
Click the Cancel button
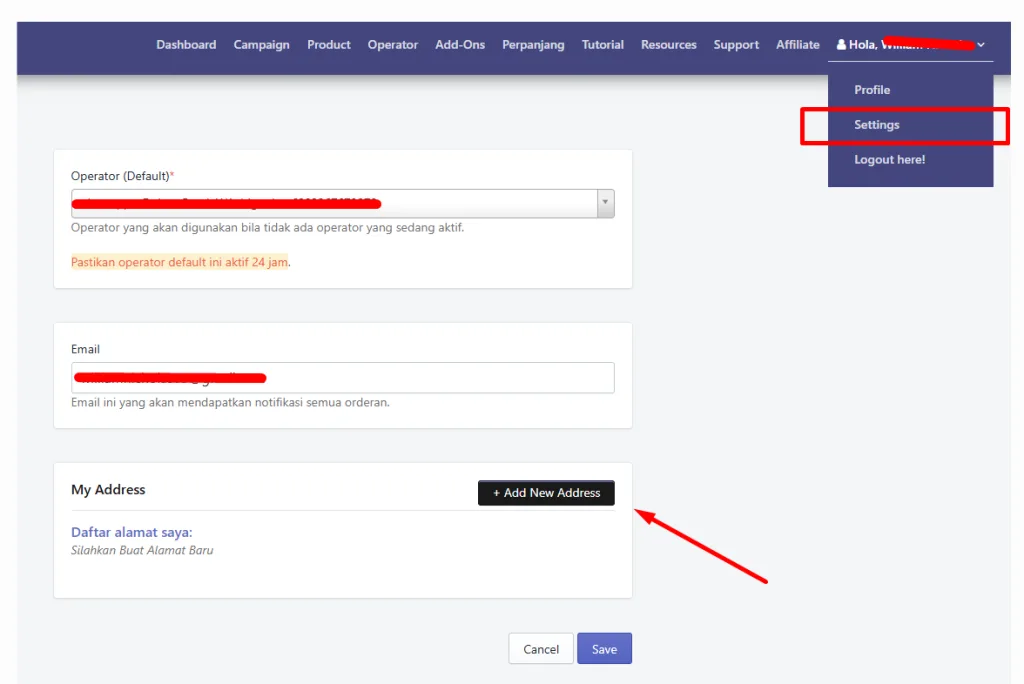(x=541, y=649)
